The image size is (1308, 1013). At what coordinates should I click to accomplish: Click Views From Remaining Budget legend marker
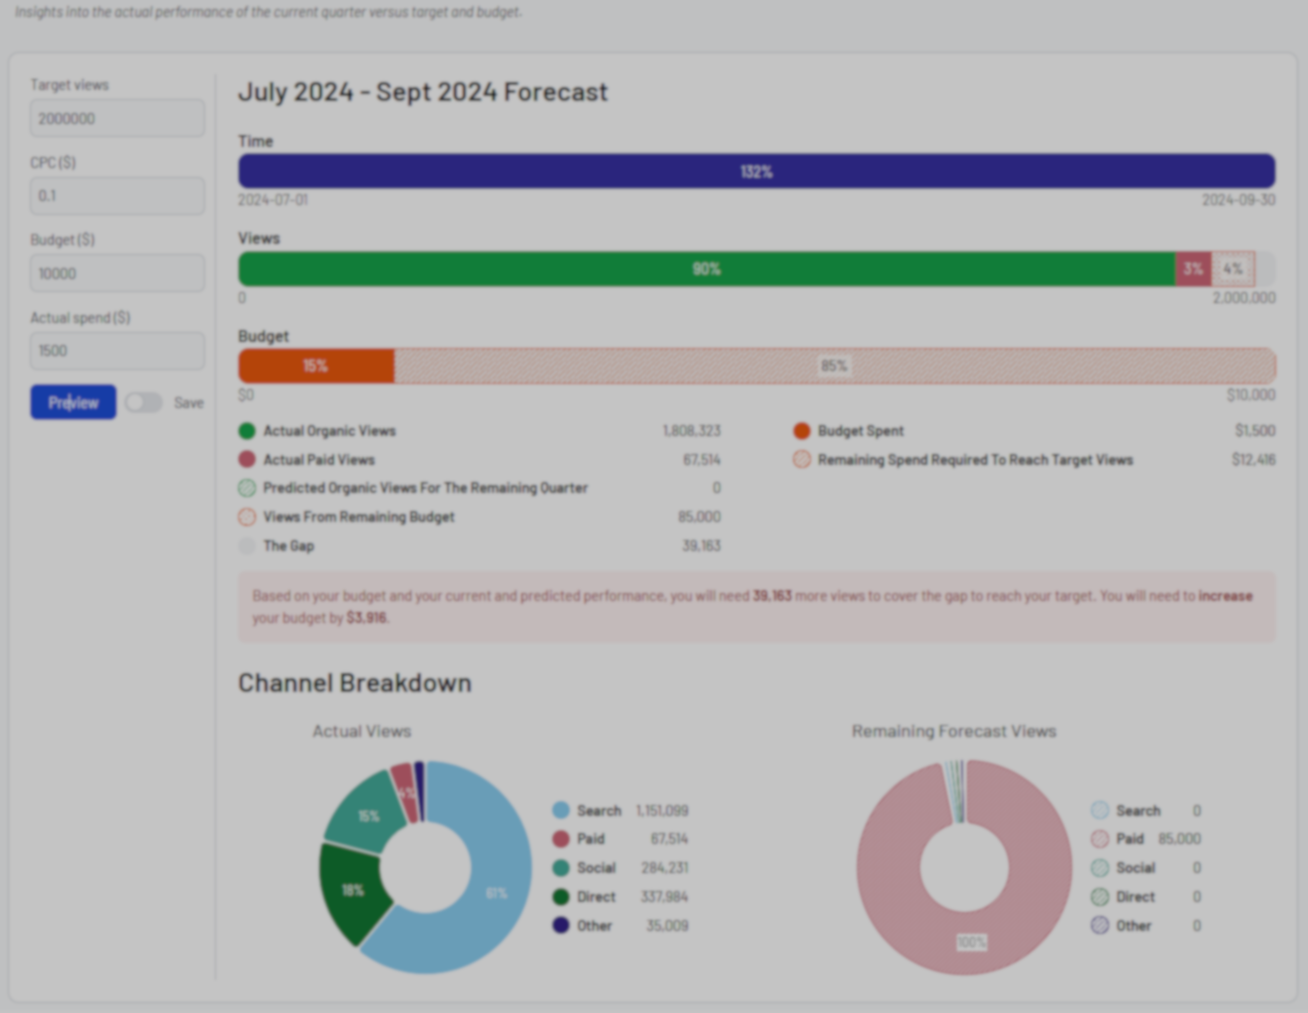tap(247, 517)
